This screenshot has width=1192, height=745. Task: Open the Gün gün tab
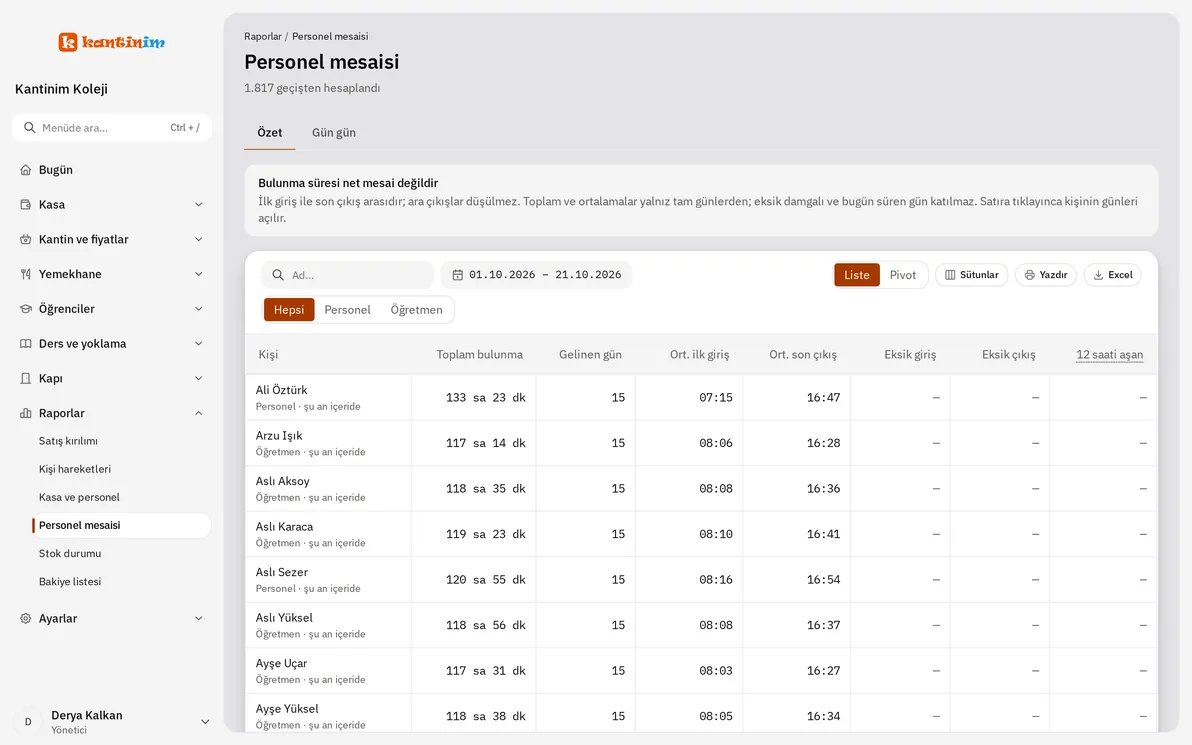(x=334, y=133)
